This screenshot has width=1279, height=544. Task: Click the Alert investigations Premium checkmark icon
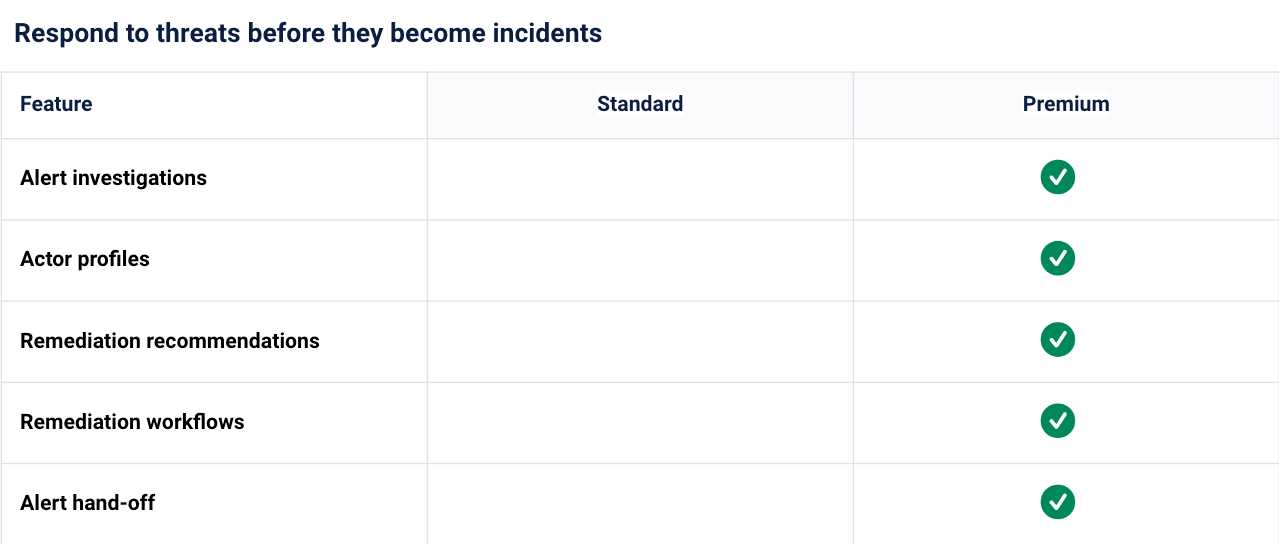coord(1057,178)
